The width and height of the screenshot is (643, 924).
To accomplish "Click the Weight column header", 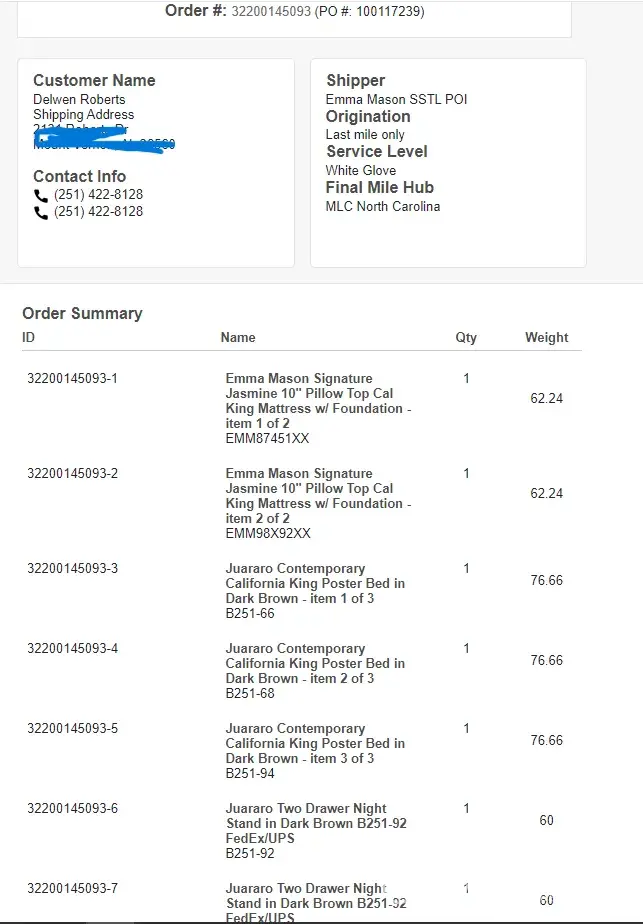I will click(x=546, y=338).
